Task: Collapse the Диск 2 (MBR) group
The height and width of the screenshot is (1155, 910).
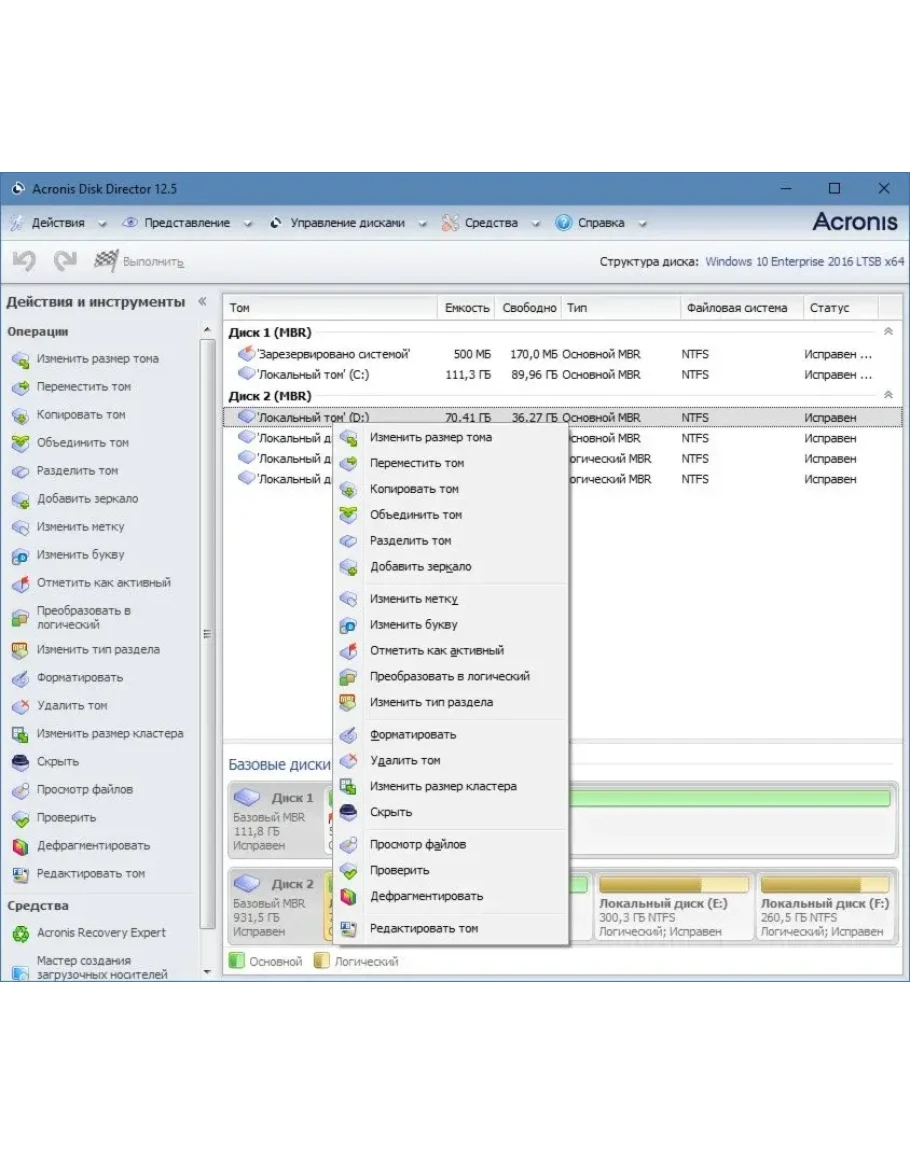Action: (x=887, y=396)
